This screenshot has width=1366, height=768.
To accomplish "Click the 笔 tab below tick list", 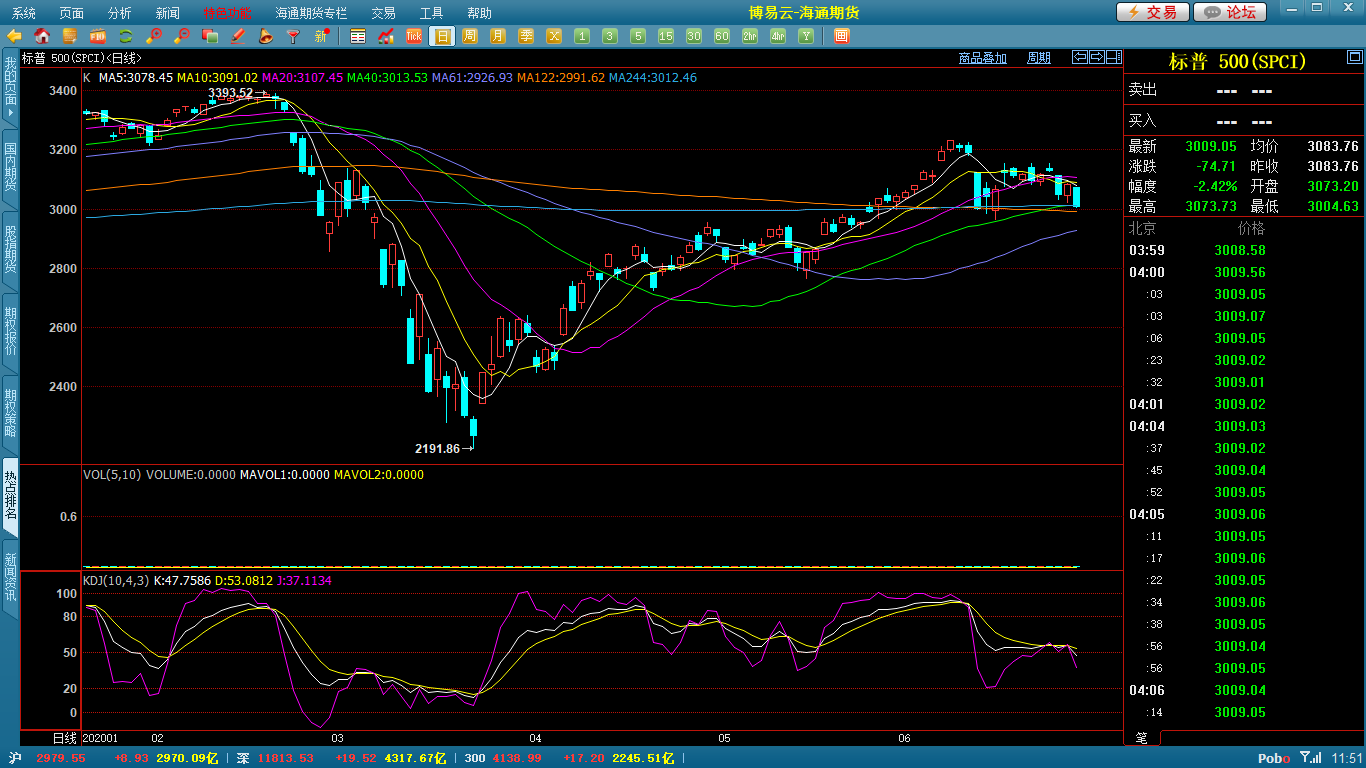I will coord(1141,738).
